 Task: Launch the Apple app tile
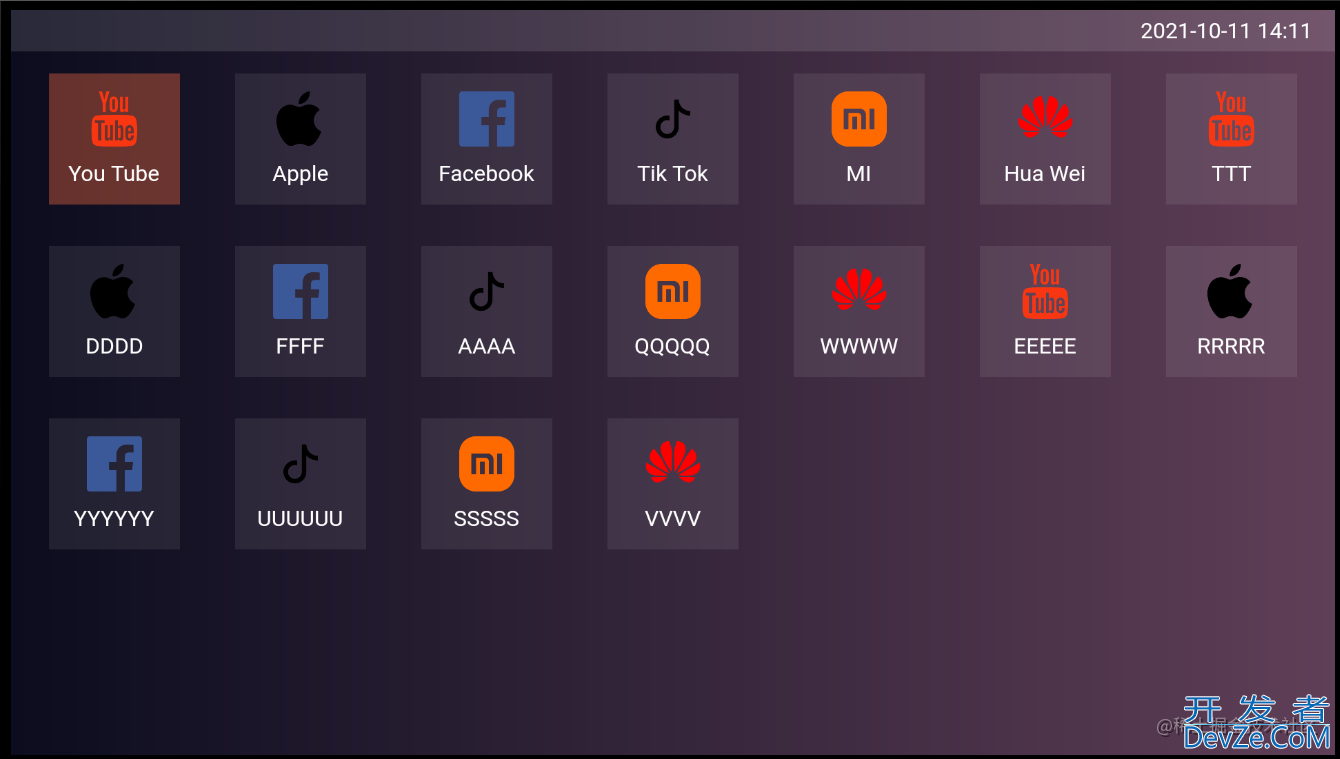300,139
